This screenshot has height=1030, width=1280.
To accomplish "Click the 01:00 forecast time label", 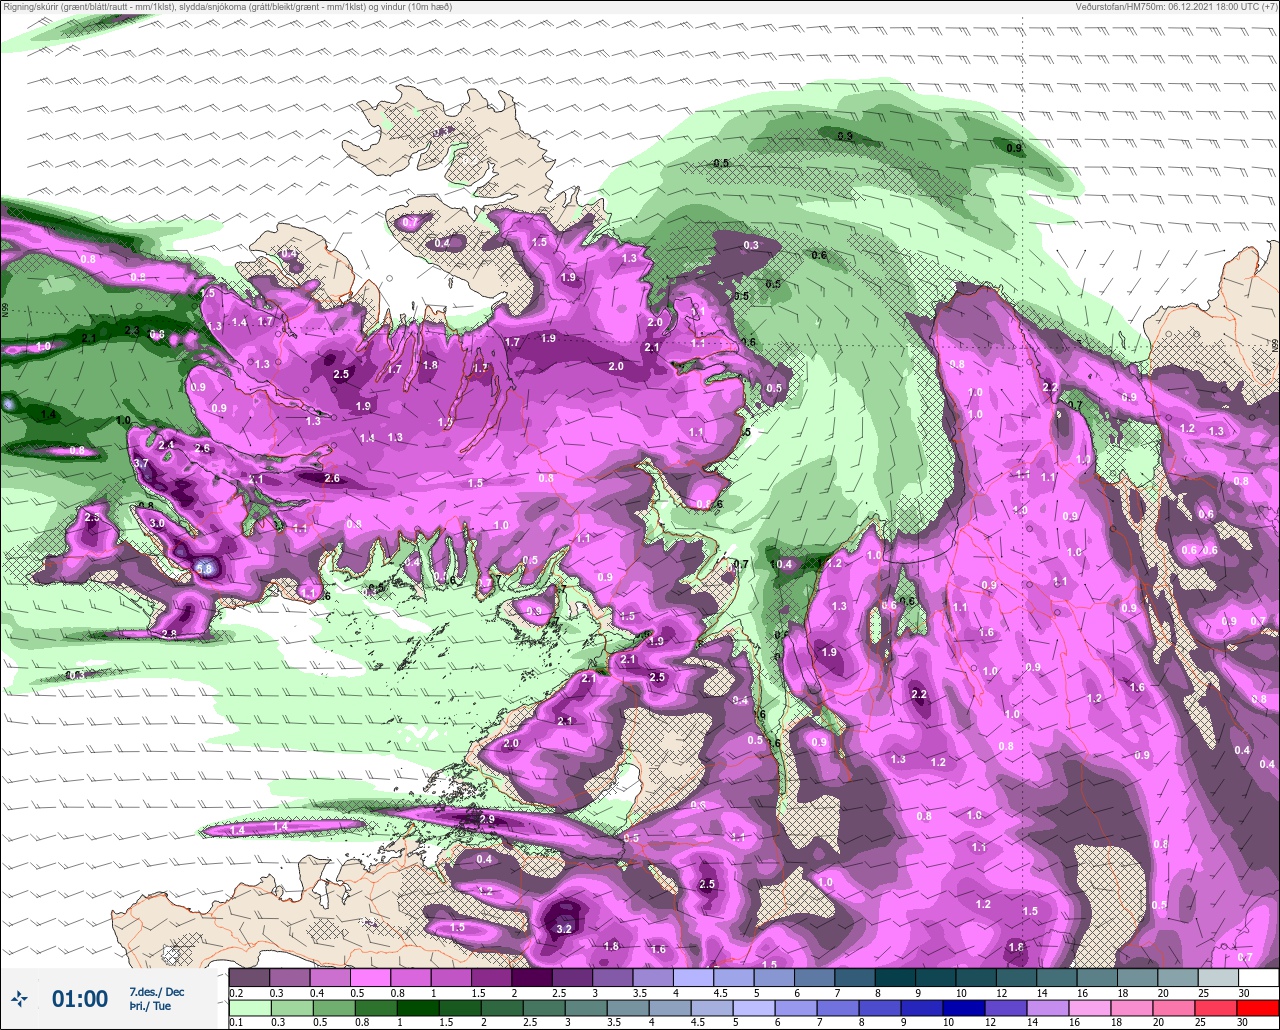I will [x=80, y=999].
